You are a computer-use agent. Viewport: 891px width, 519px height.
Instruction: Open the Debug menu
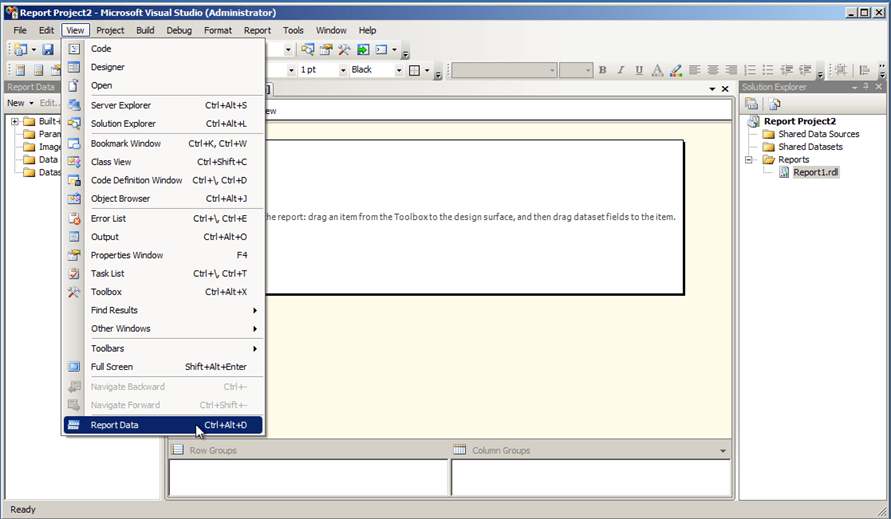179,30
